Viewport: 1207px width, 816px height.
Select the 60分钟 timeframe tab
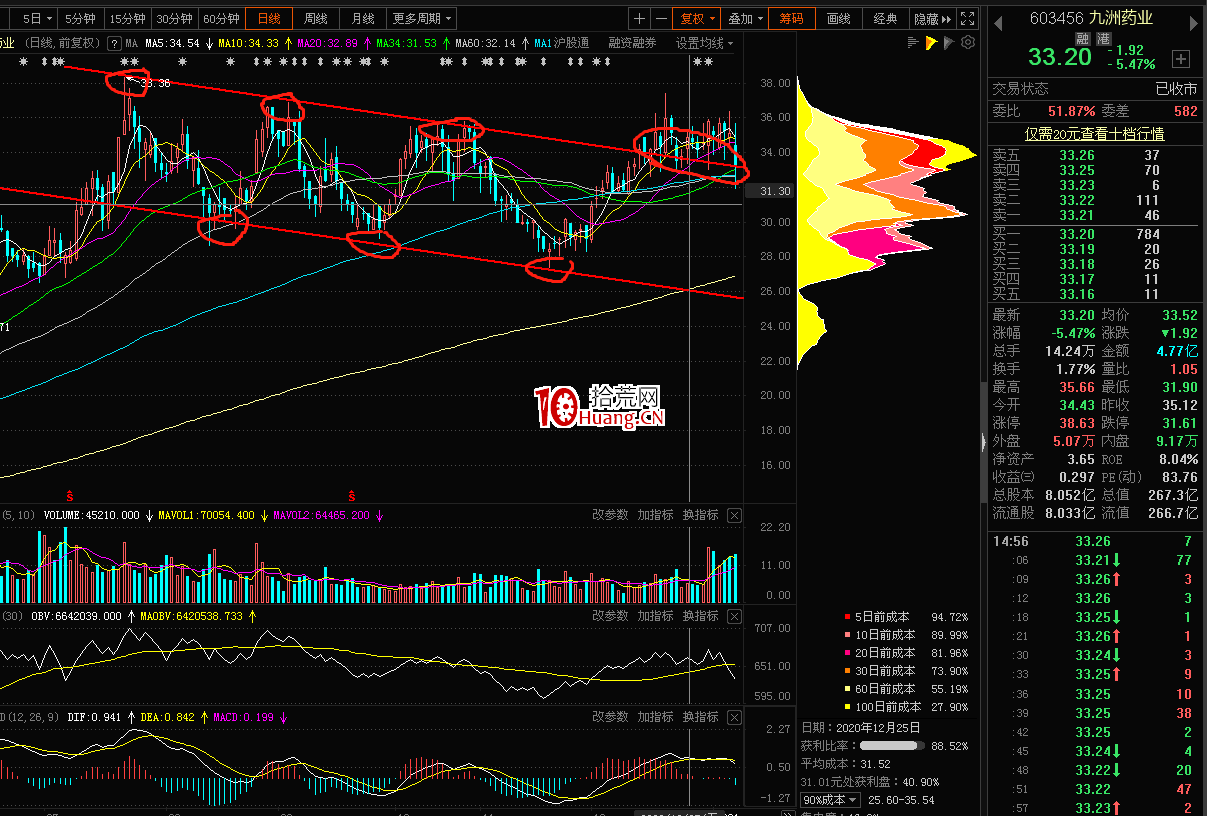pyautogui.click(x=221, y=18)
